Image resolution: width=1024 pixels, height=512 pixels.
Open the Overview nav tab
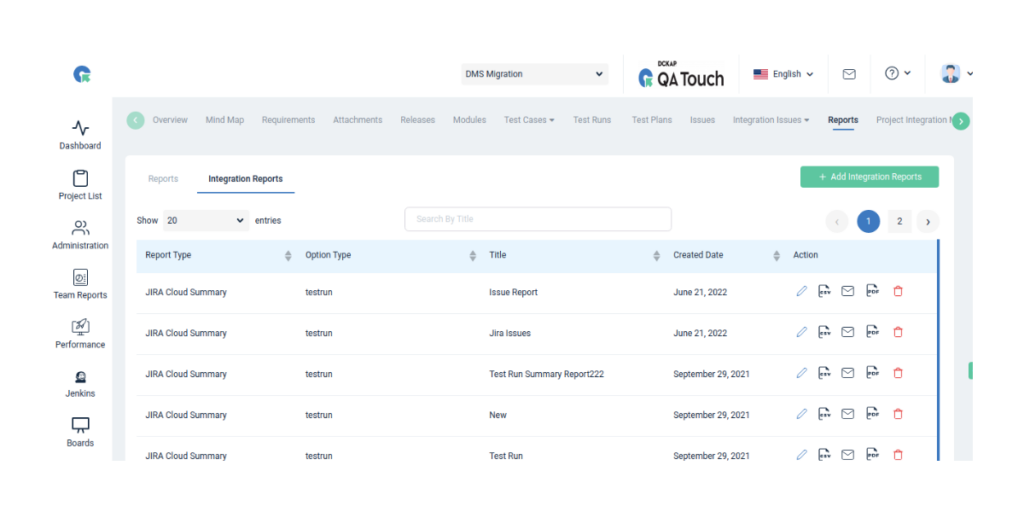(x=170, y=120)
